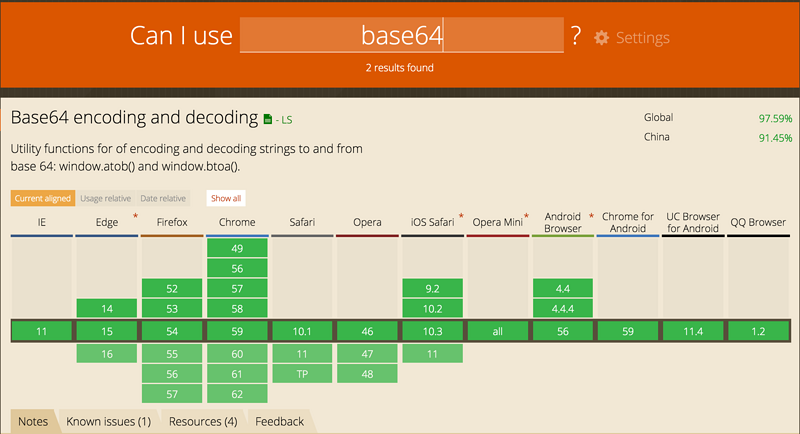
Task: Click the asterisk note next to Edge
Action: [x=135, y=216]
